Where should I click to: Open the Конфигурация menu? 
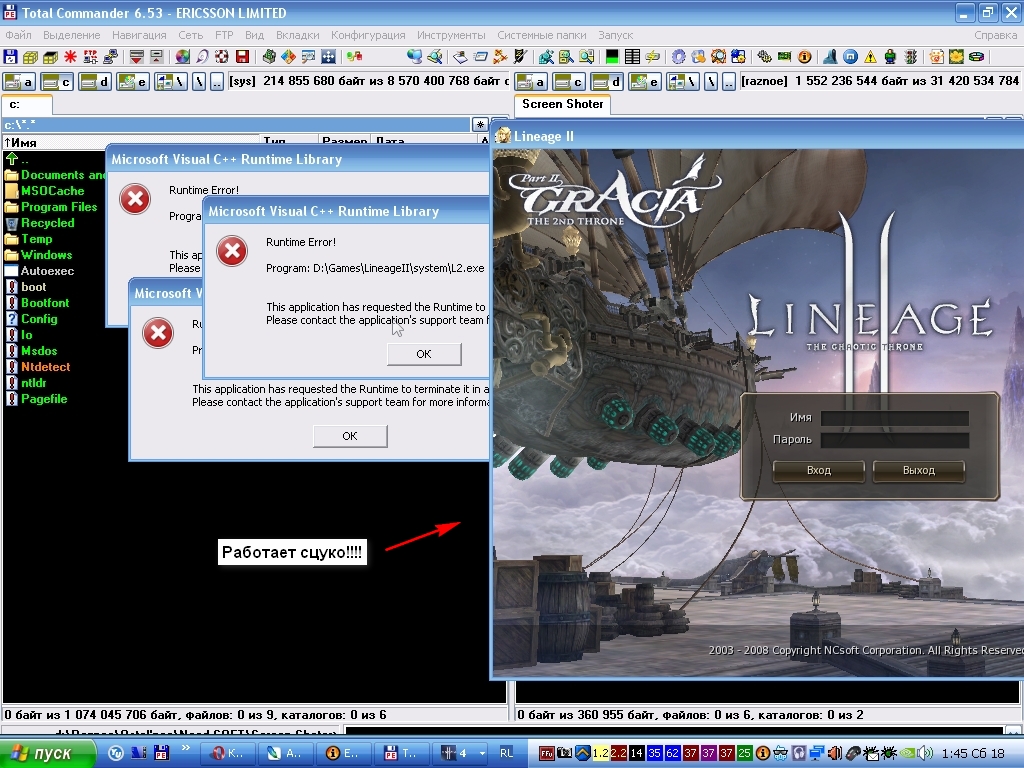(x=368, y=35)
